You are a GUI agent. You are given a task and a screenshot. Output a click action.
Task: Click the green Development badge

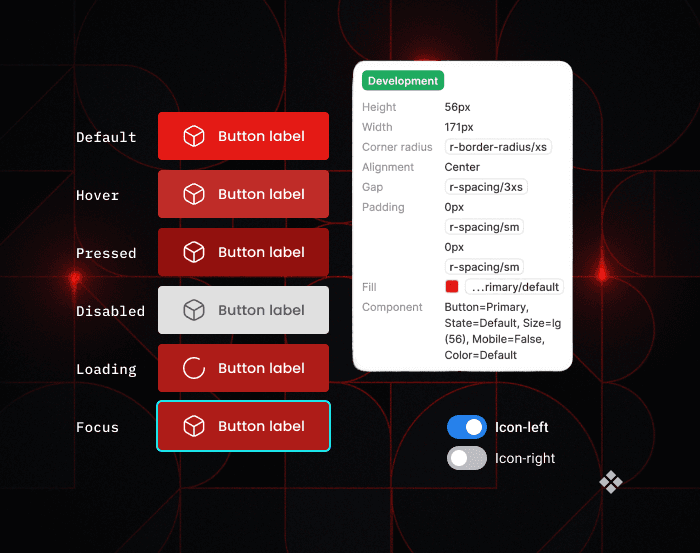[403, 81]
